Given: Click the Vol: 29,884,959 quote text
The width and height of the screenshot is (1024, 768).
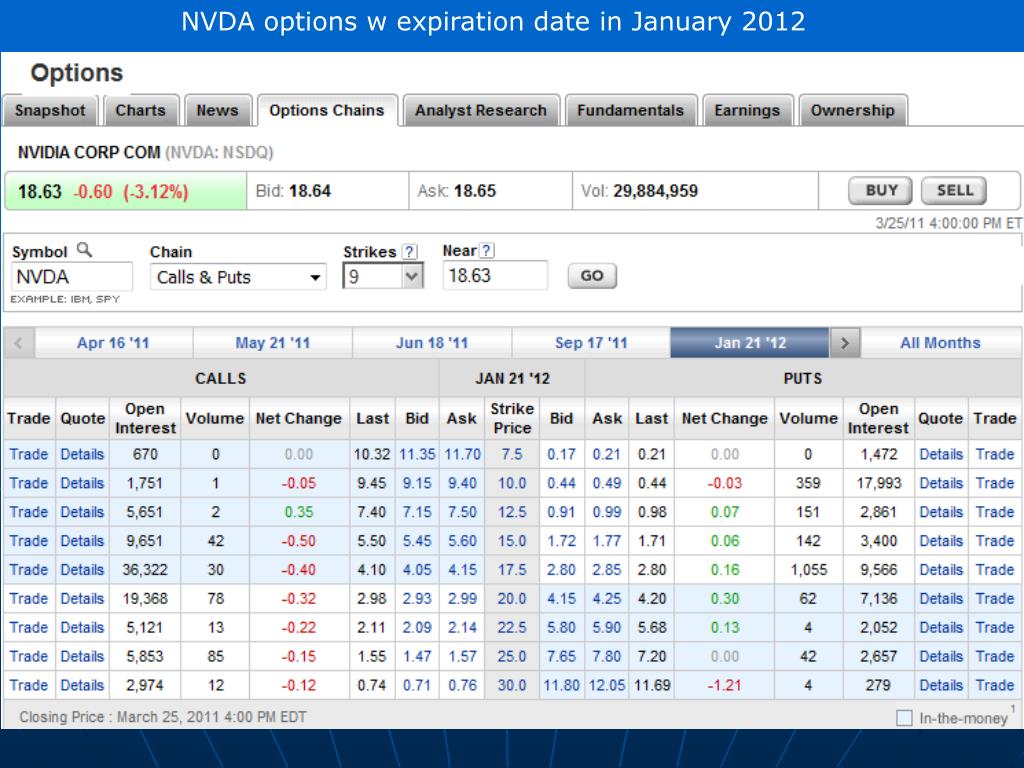Looking at the screenshot, I should coord(639,191).
